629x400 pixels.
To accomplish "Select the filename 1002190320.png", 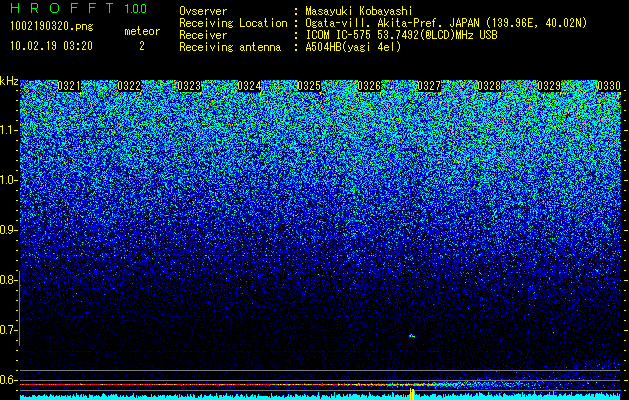I will coord(52,27).
